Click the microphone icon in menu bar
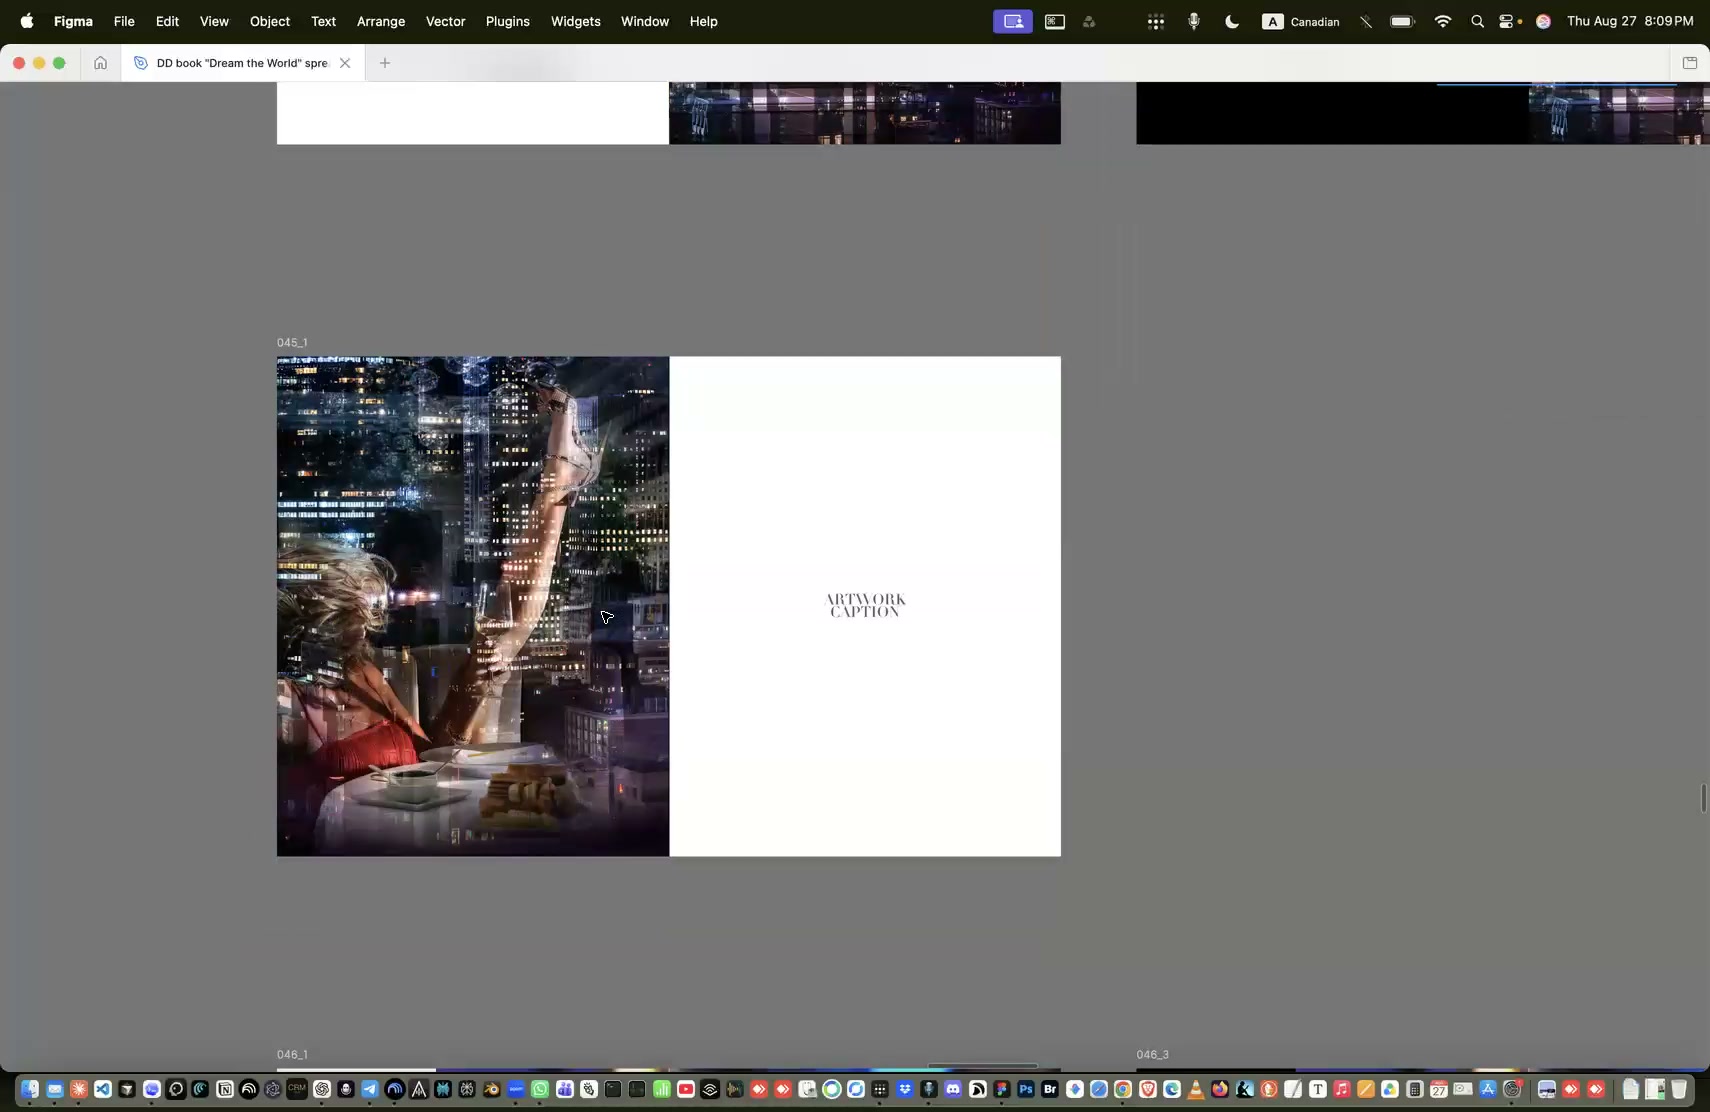 click(x=1194, y=21)
